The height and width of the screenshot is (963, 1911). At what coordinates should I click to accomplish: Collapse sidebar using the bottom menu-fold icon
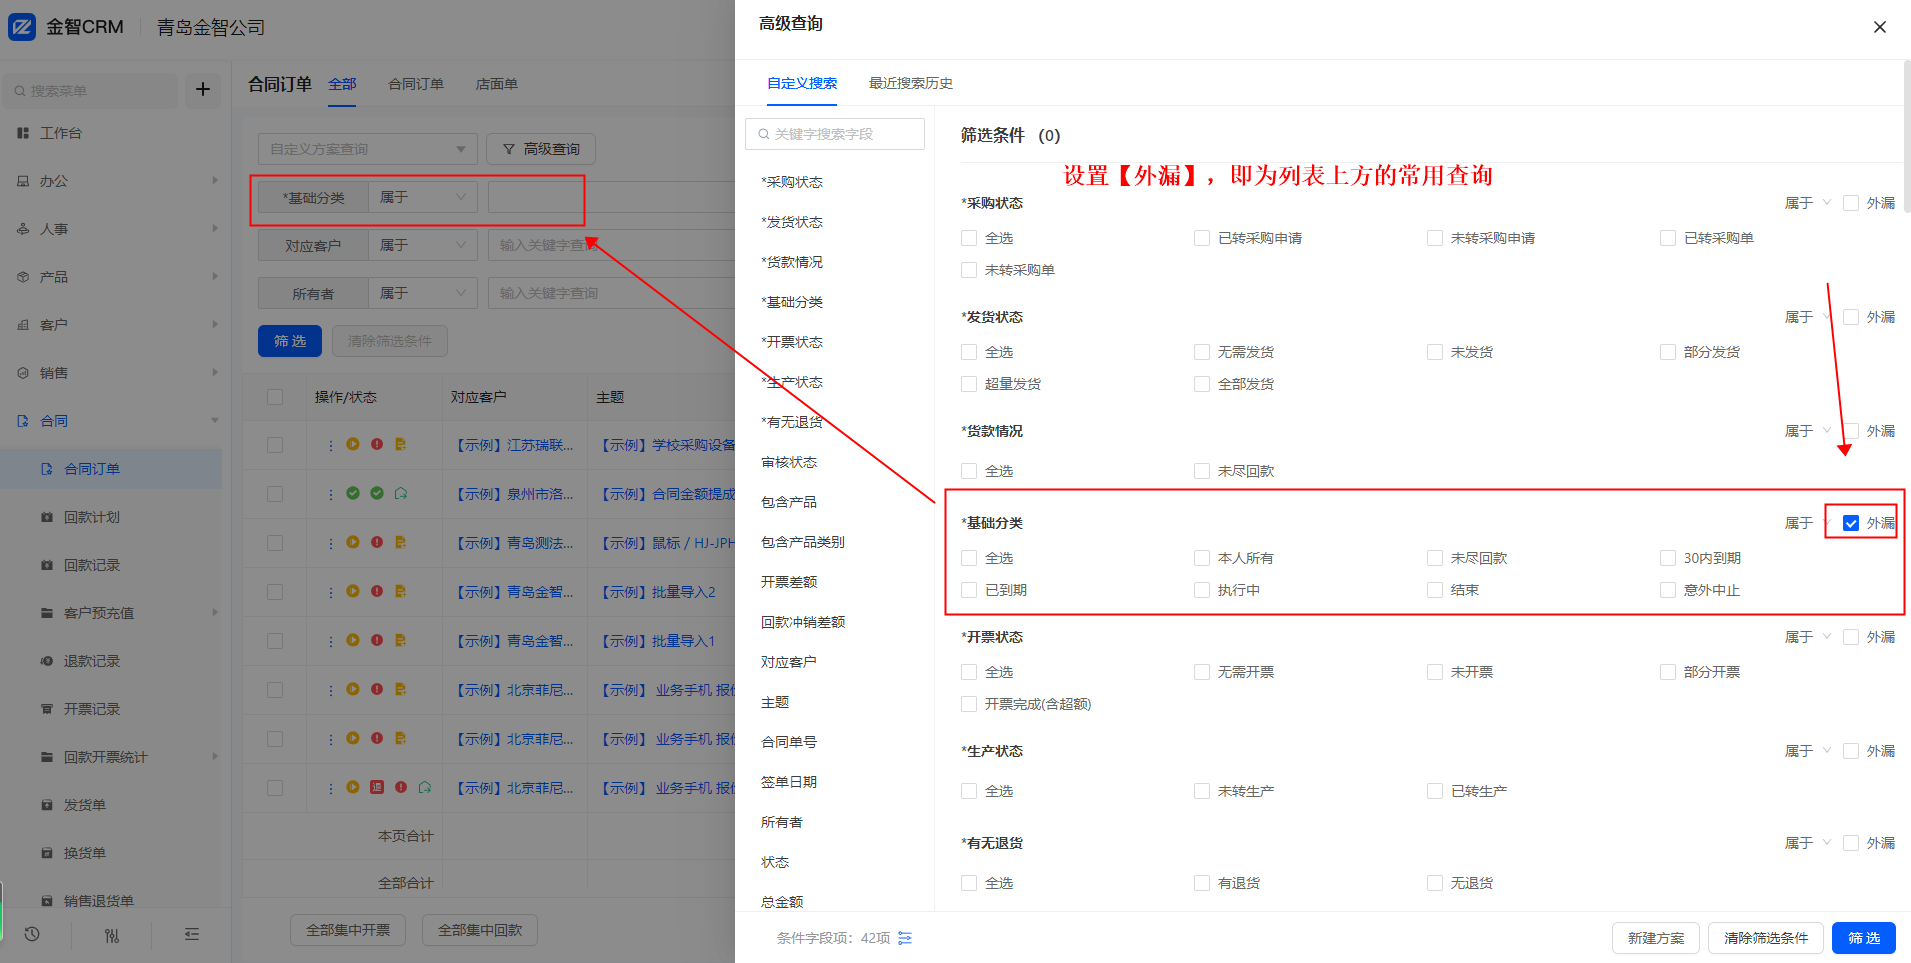(192, 934)
